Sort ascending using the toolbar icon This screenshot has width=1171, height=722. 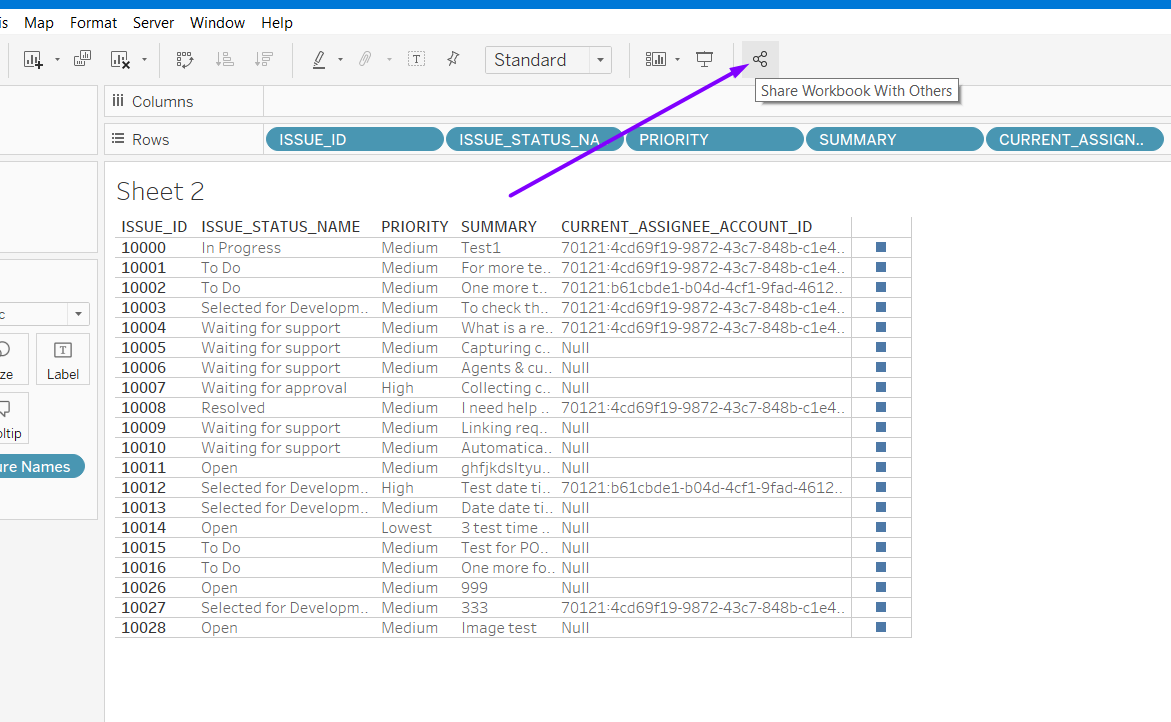click(x=225, y=60)
